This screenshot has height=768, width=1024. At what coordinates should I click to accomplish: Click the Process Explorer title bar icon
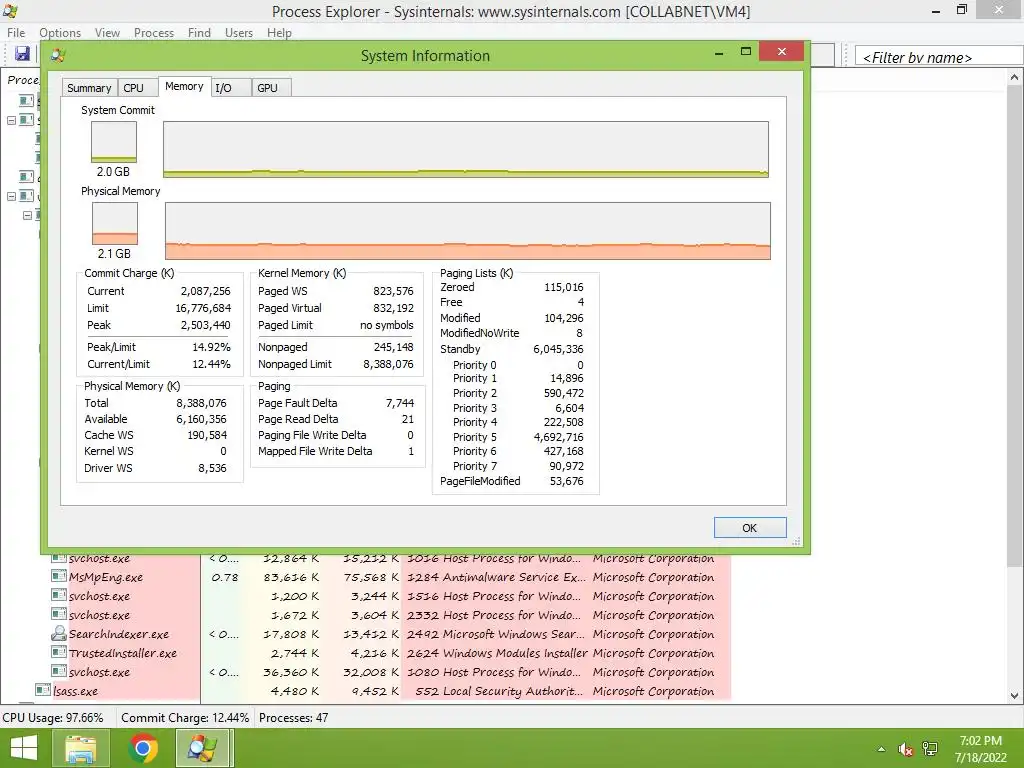(10, 11)
